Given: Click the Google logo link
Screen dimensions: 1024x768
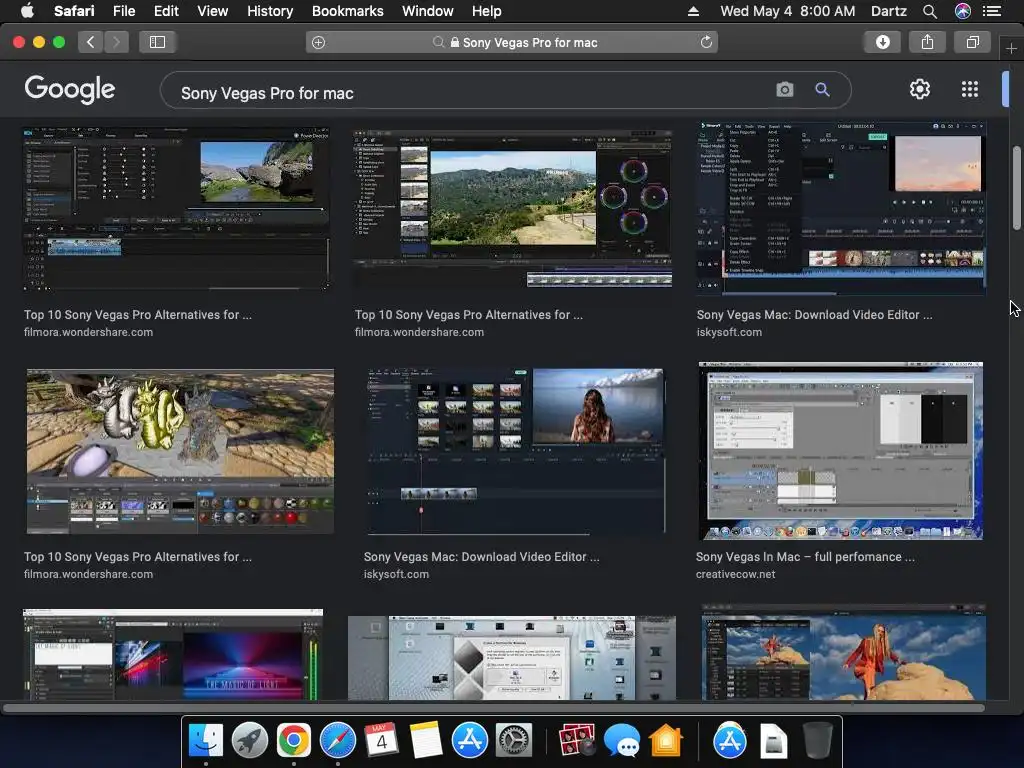Looking at the screenshot, I should point(70,89).
